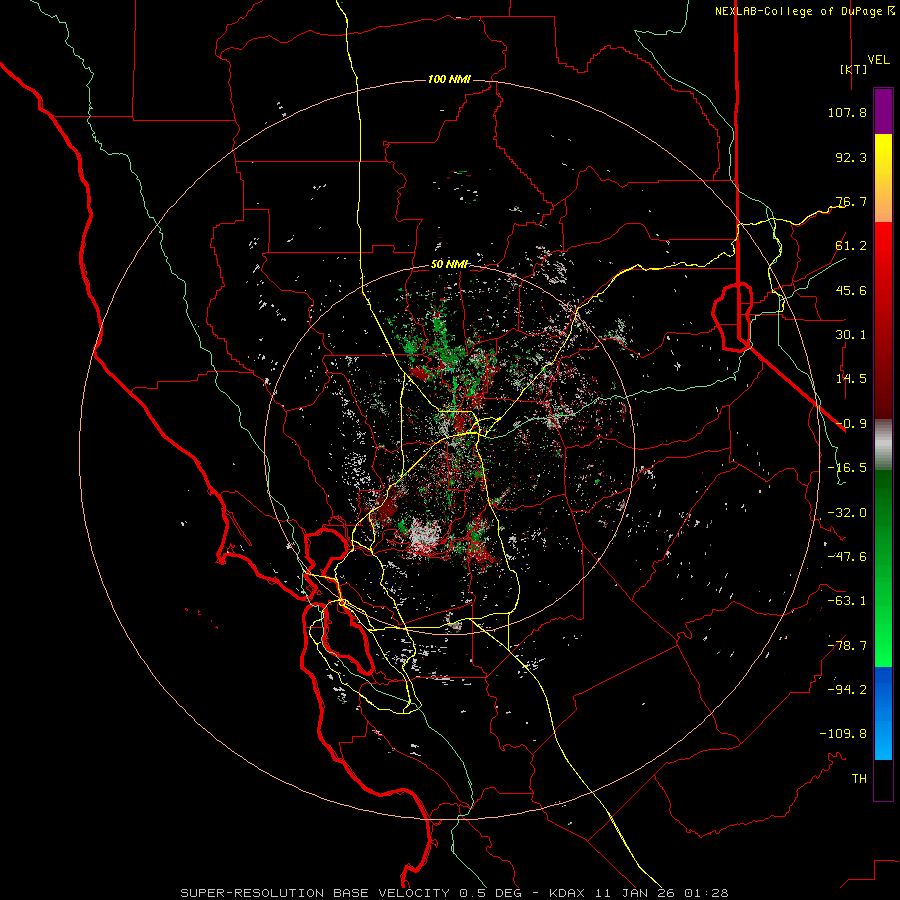Click the -94.2 velocity scale value
The height and width of the screenshot is (900, 900).
pos(847,690)
